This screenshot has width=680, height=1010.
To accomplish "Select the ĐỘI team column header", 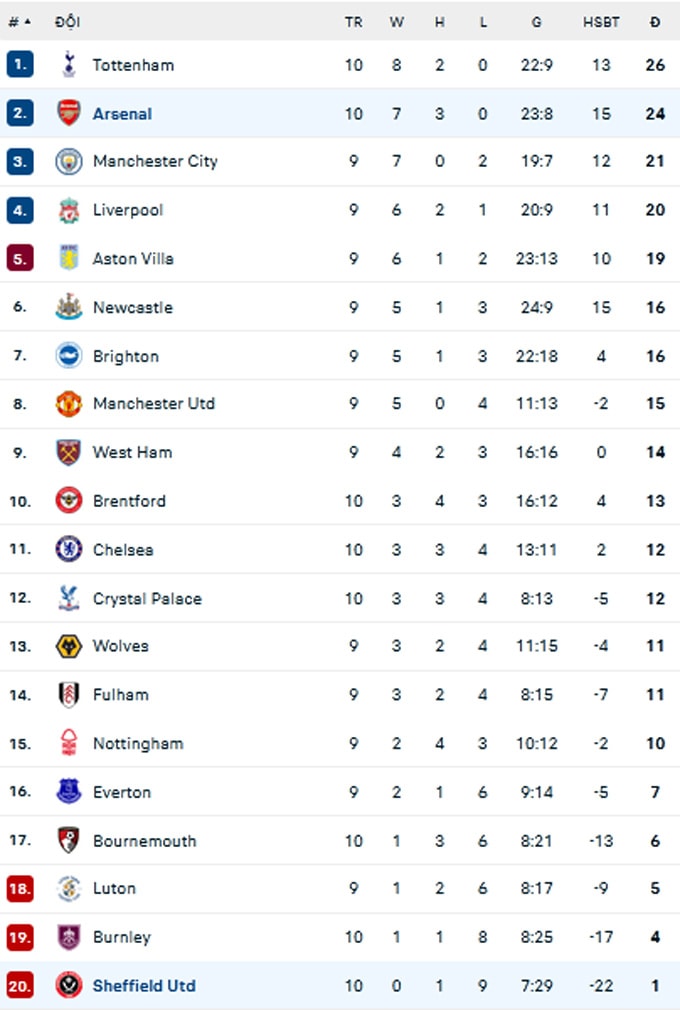I will [68, 22].
